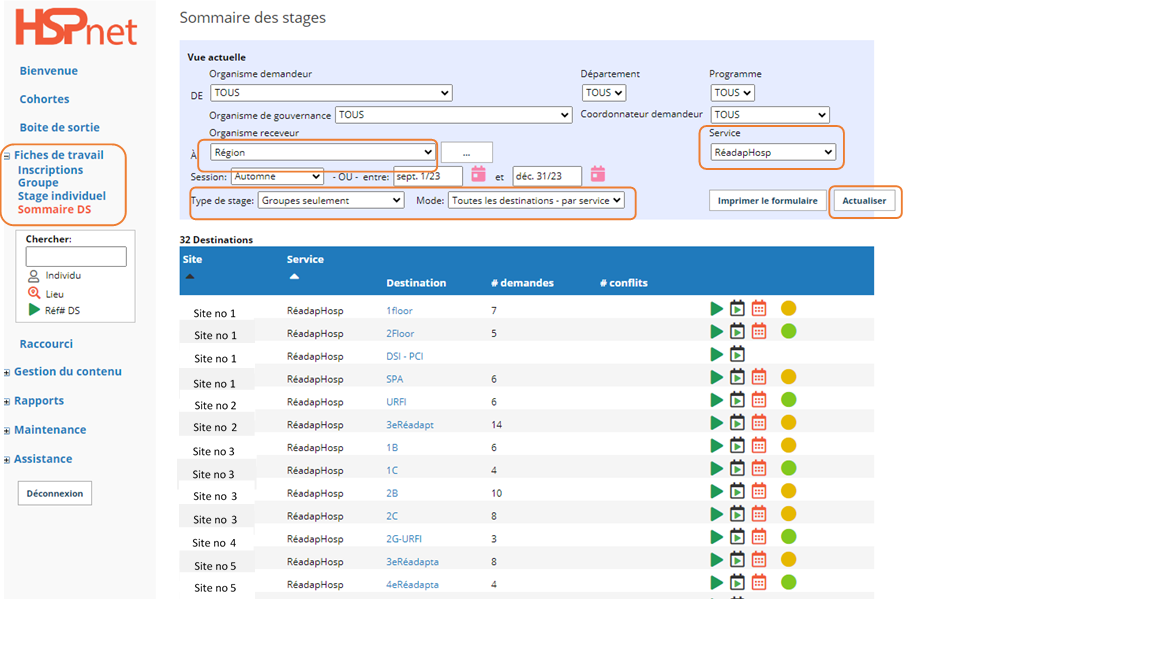This screenshot has width=1152, height=648.
Task: Click the green play icon for 2C row
Action: coord(717,514)
